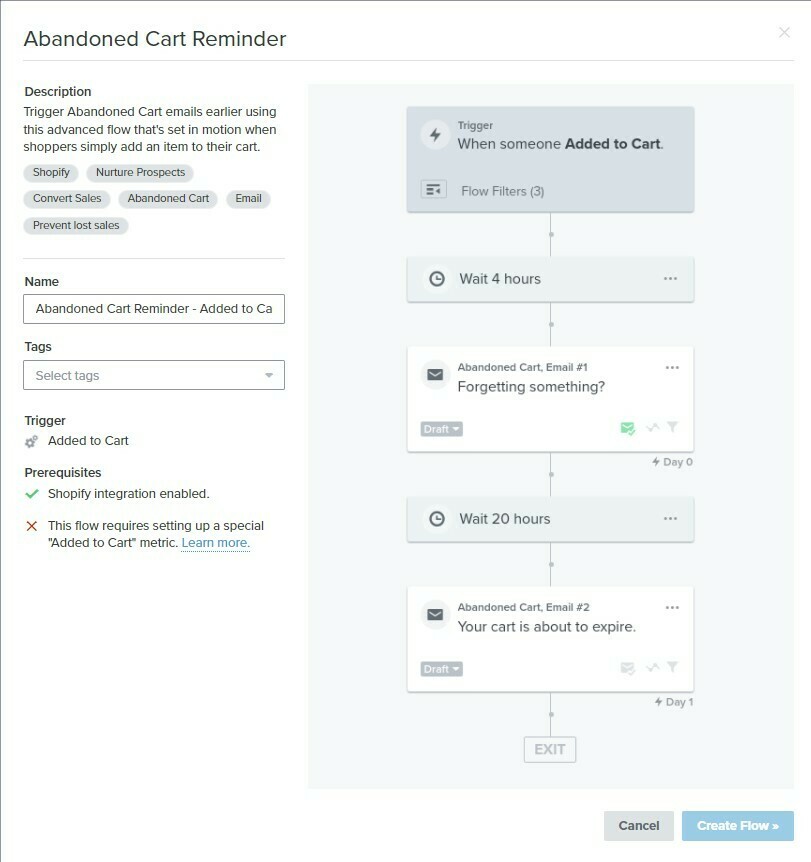Click the lightning bolt Trigger icon
Viewport: 811px width, 862px height.
pos(435,135)
